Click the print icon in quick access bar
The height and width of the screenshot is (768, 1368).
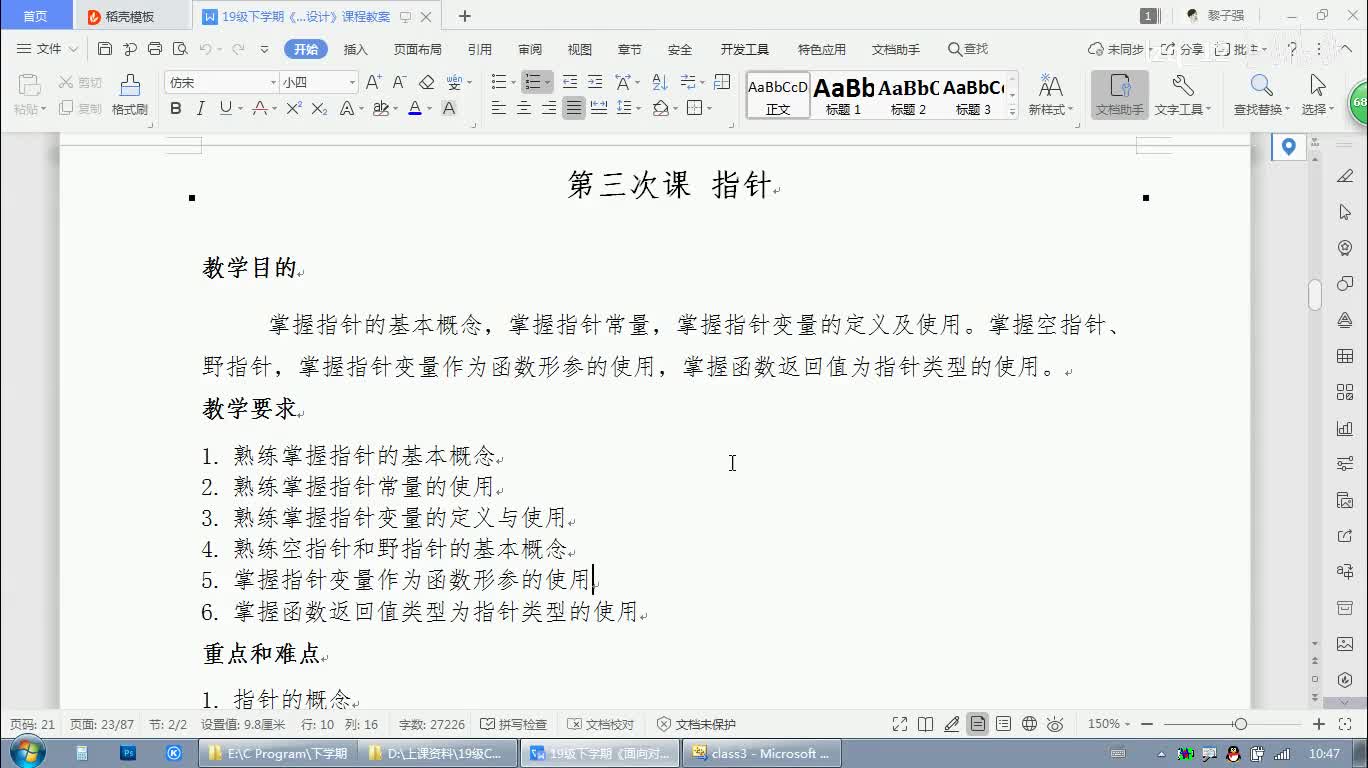tap(155, 49)
